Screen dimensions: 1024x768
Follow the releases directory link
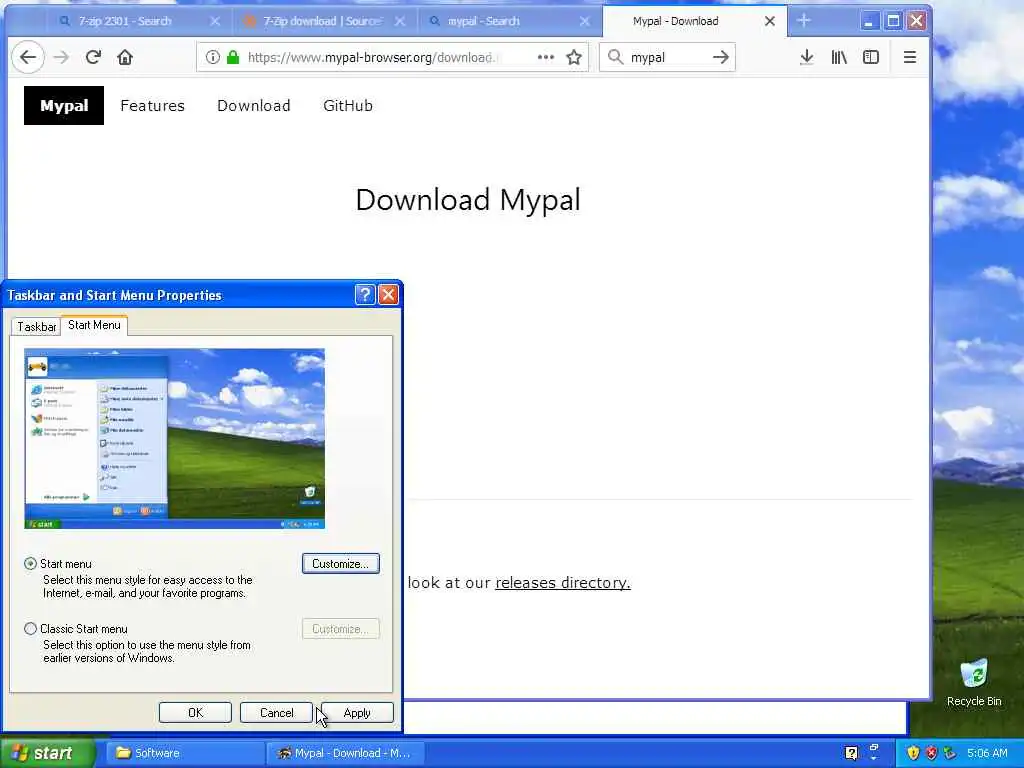[563, 583]
